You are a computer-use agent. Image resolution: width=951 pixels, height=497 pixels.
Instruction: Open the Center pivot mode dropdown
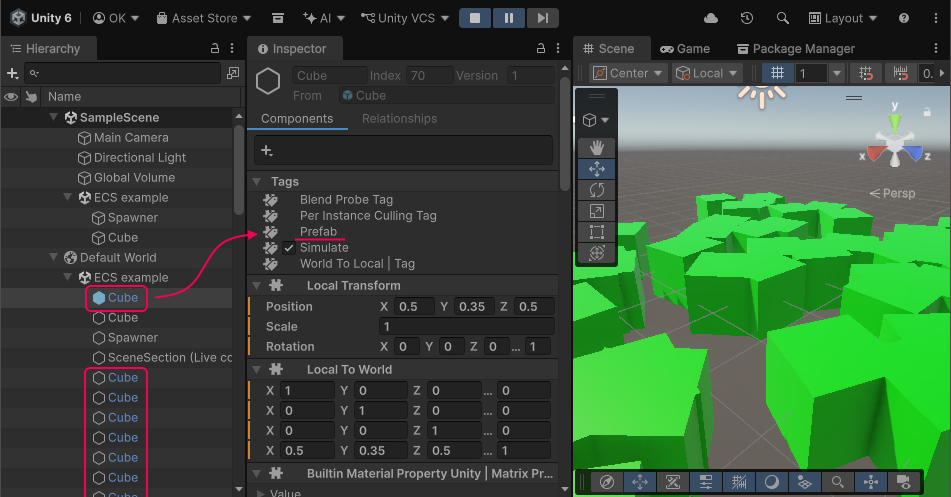tap(628, 73)
